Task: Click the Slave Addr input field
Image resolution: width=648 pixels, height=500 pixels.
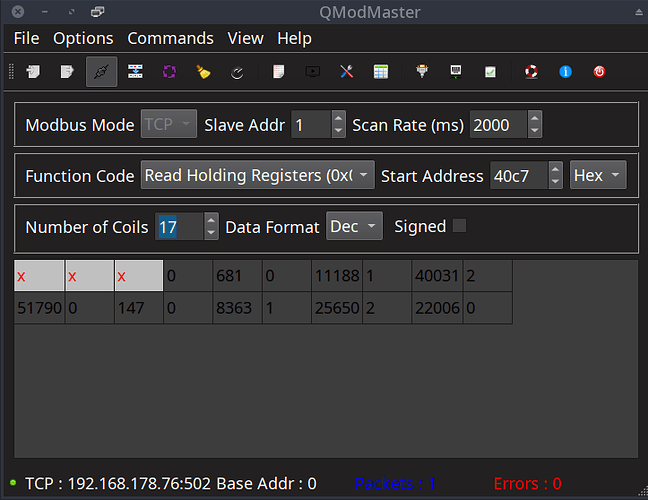Action: coord(311,124)
